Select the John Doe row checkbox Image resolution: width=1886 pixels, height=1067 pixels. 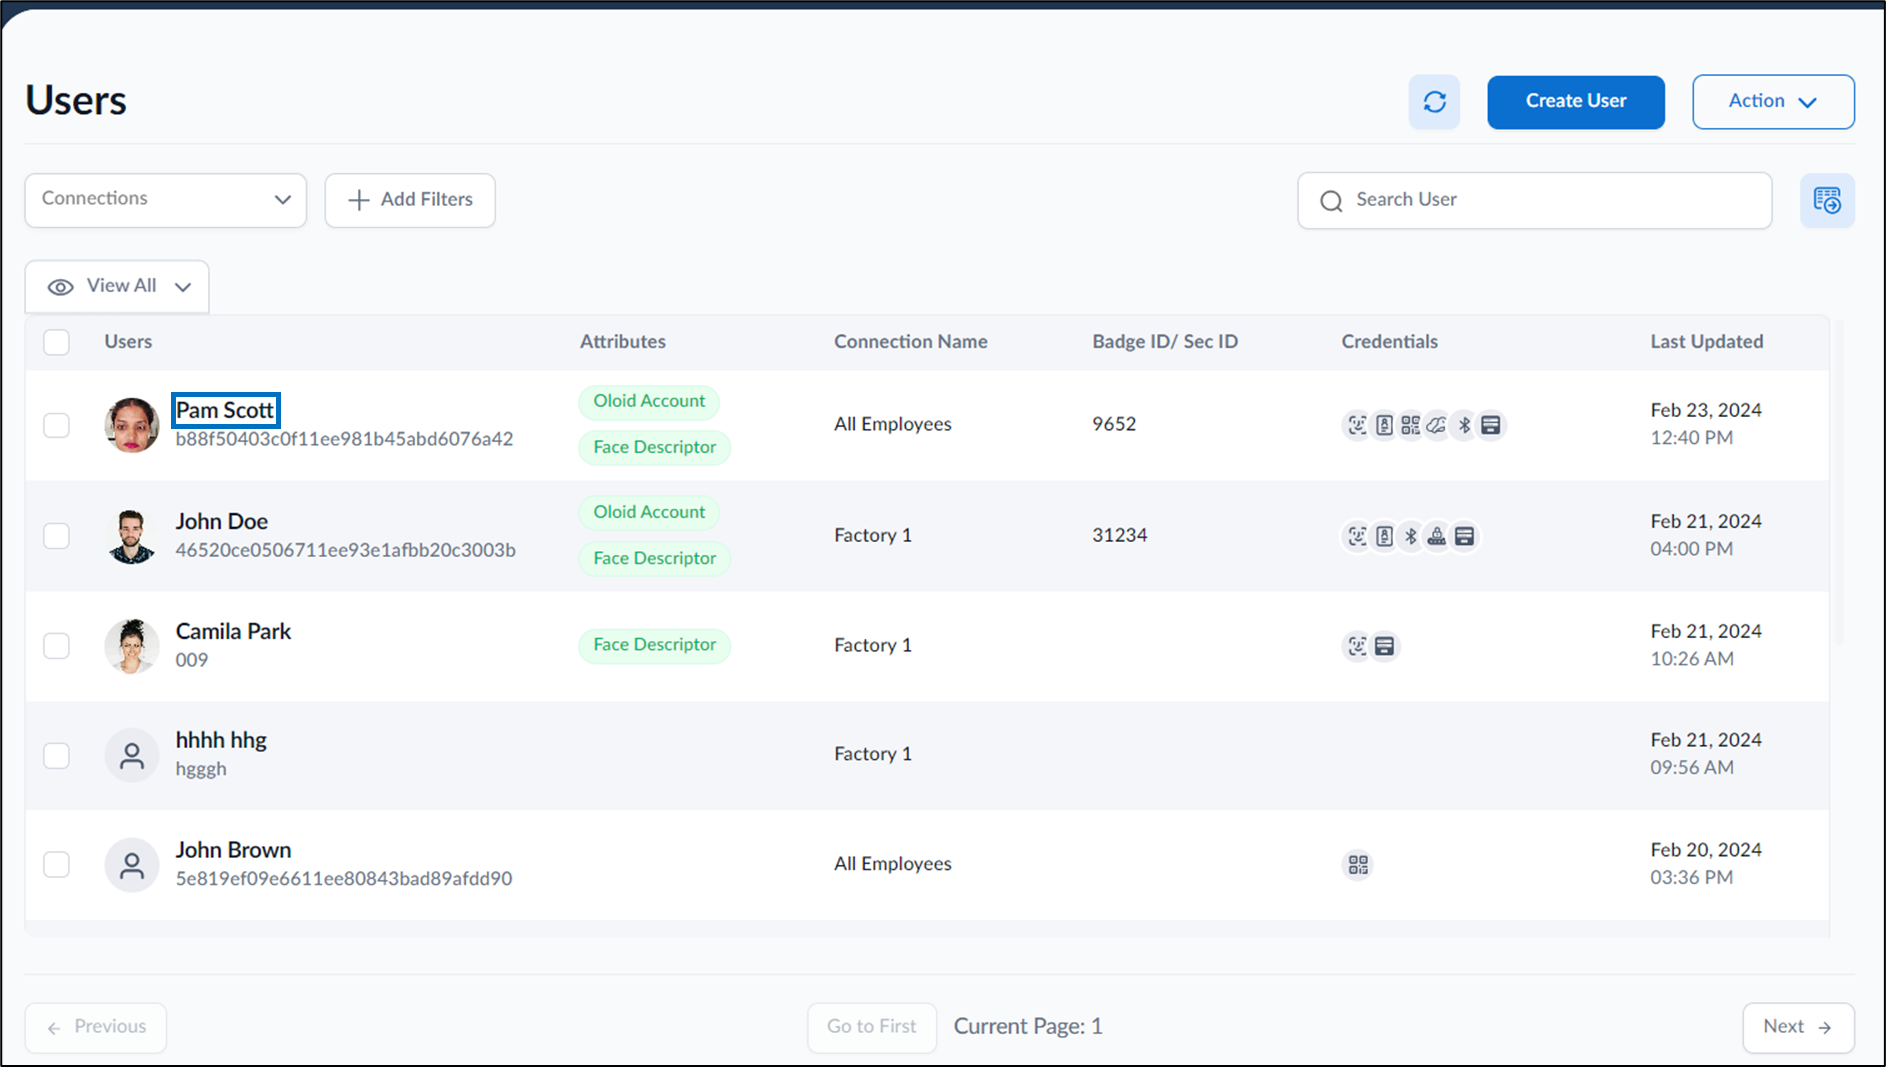(x=57, y=536)
